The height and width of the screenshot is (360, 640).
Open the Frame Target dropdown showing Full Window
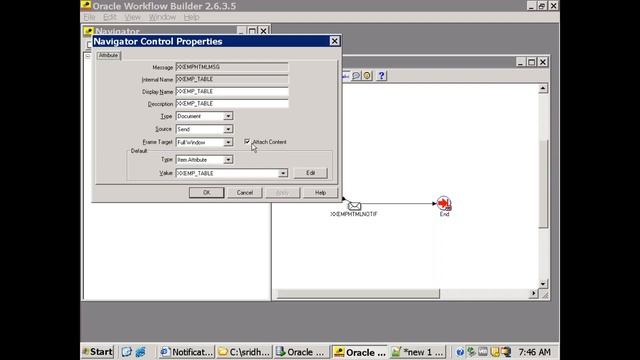coord(228,142)
